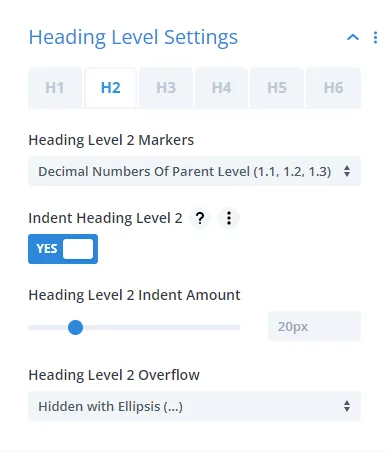Toggle the Indent Heading Level 2 switch
The width and height of the screenshot is (389, 453).
point(63,249)
